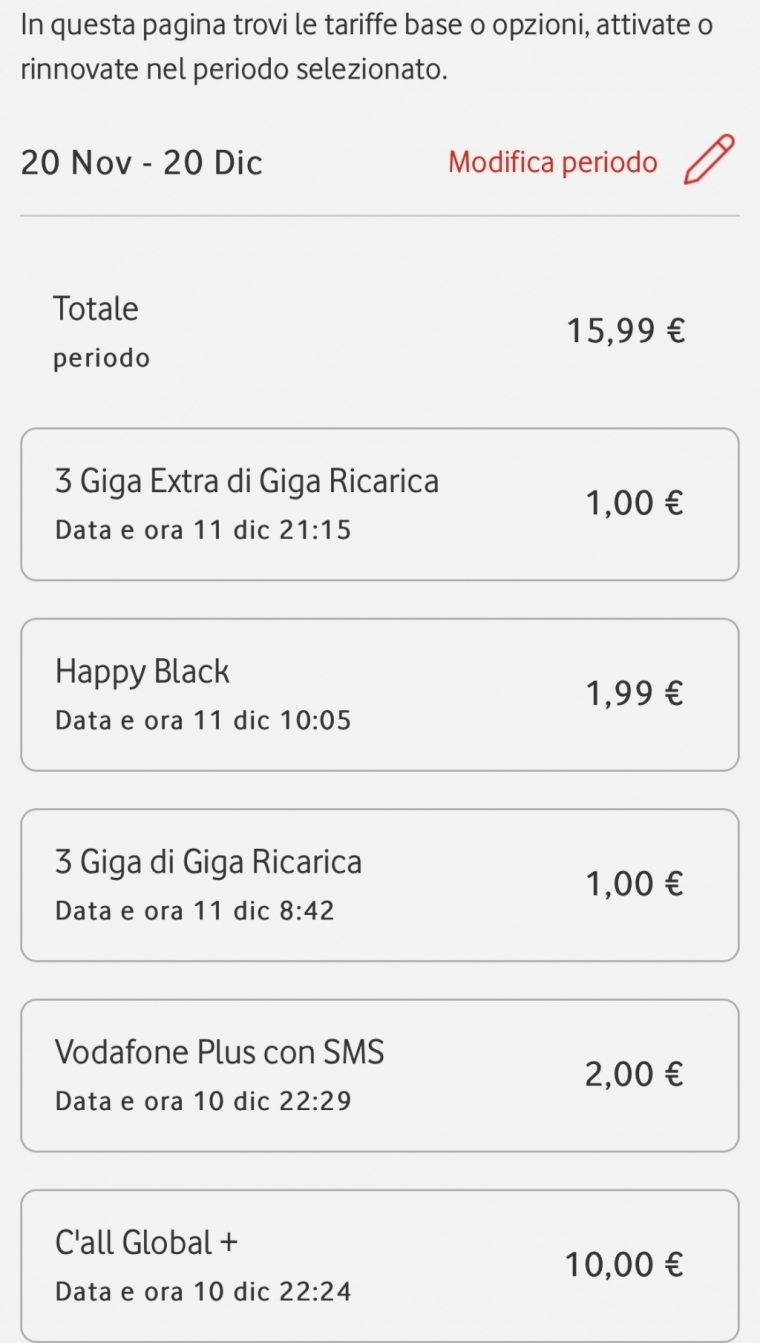
Task: Tap the red pencil edit icon
Action: click(708, 160)
